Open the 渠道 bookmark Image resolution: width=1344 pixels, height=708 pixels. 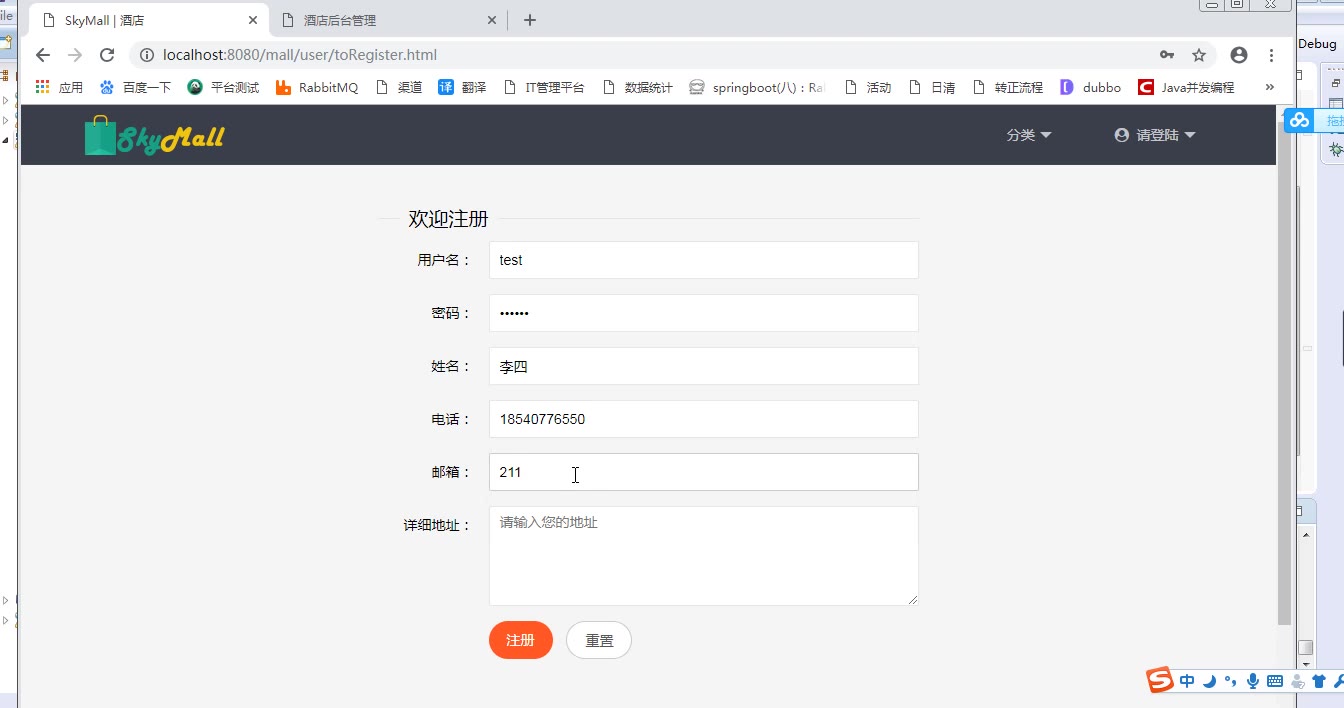click(399, 87)
